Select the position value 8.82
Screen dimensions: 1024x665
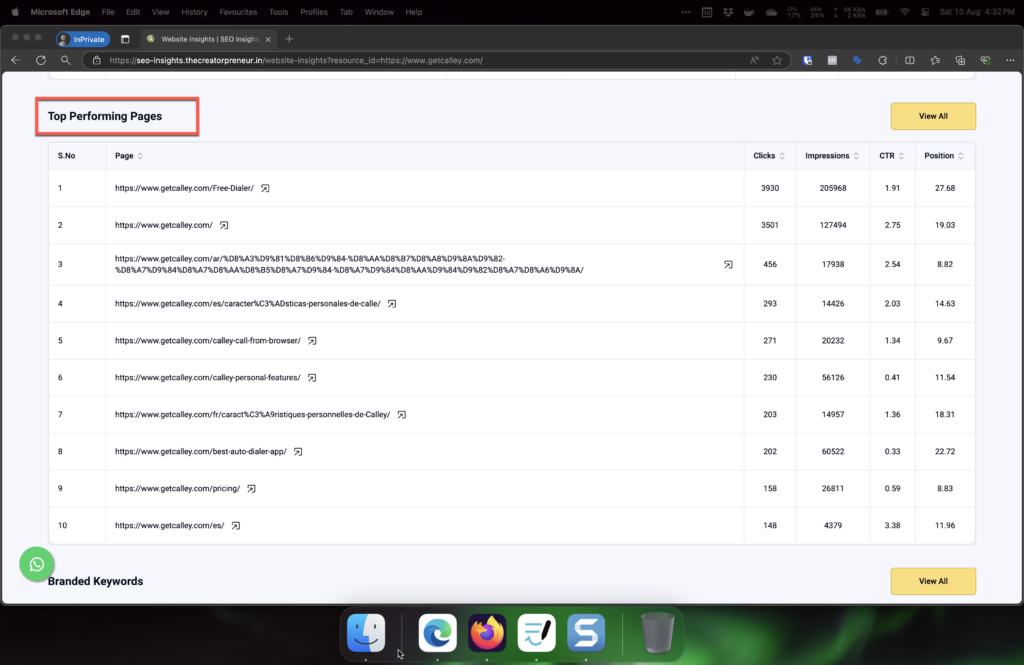945,265
